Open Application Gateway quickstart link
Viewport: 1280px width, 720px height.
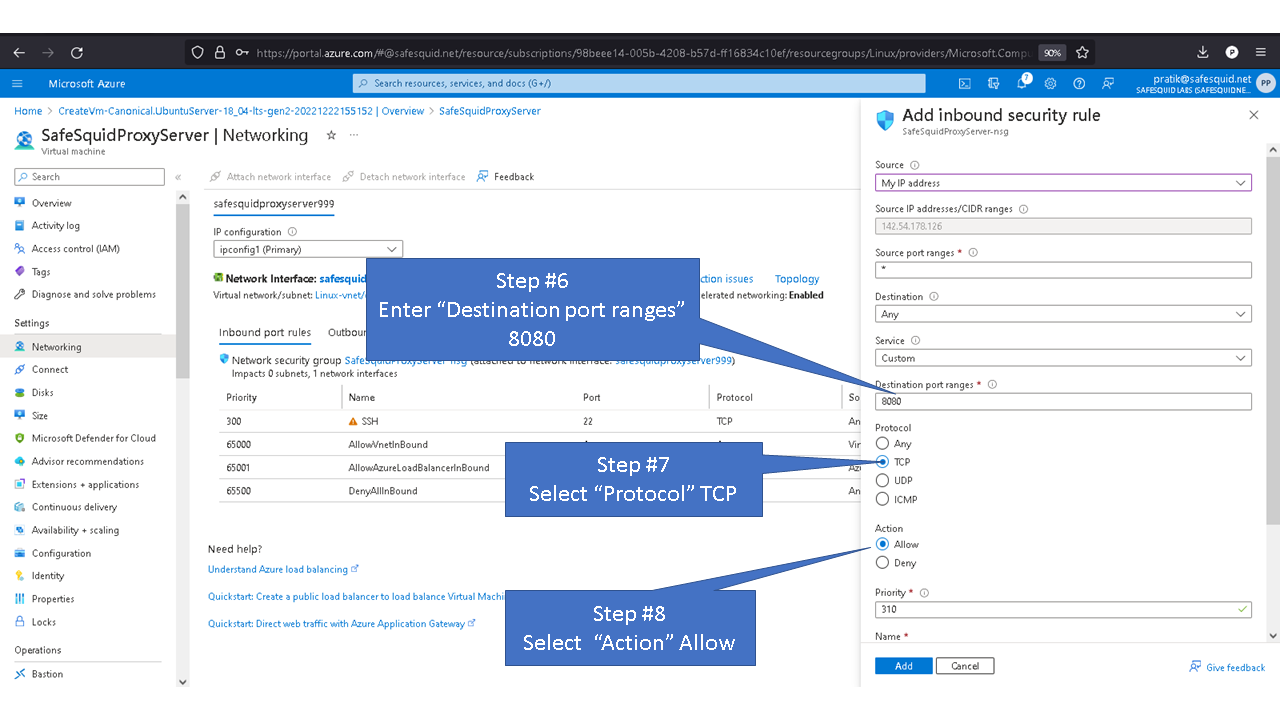click(341, 624)
